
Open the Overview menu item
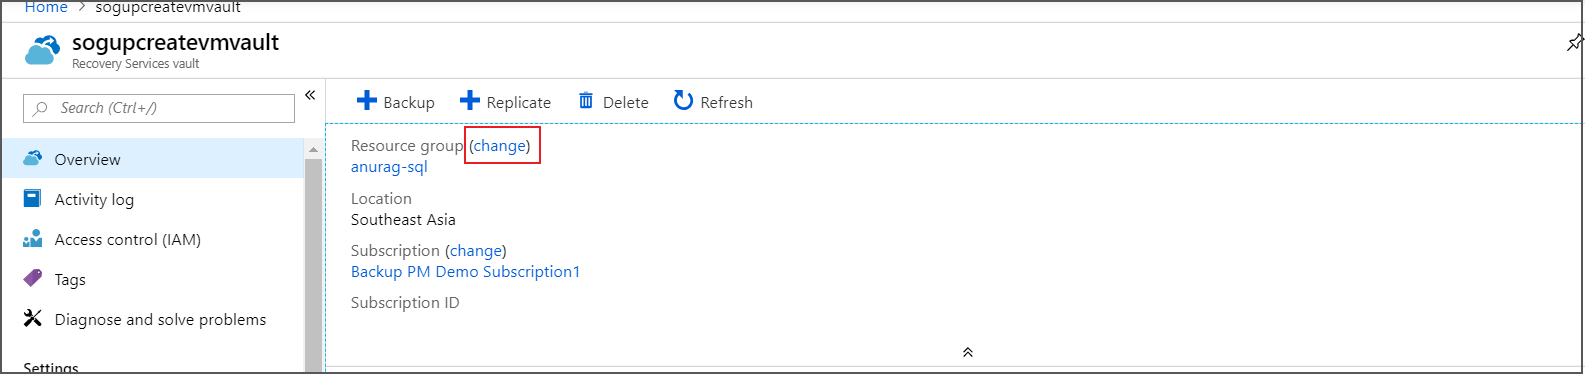[x=153, y=159]
